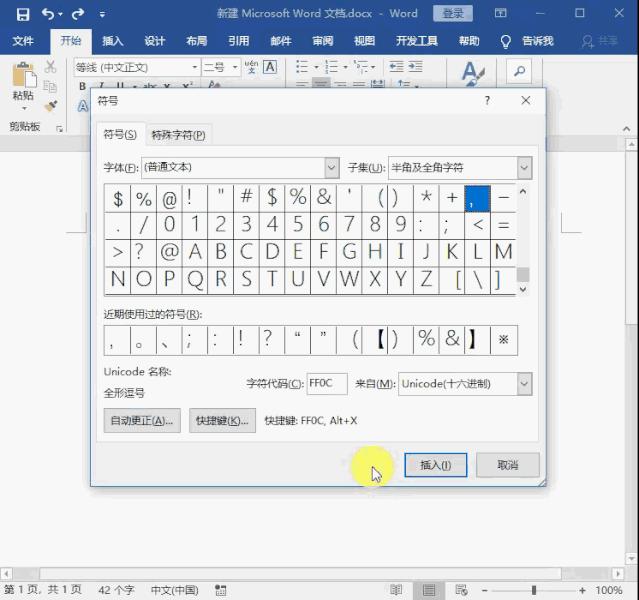Zoom out with the minus icon
The height and width of the screenshot is (600, 639).
(x=485, y=590)
